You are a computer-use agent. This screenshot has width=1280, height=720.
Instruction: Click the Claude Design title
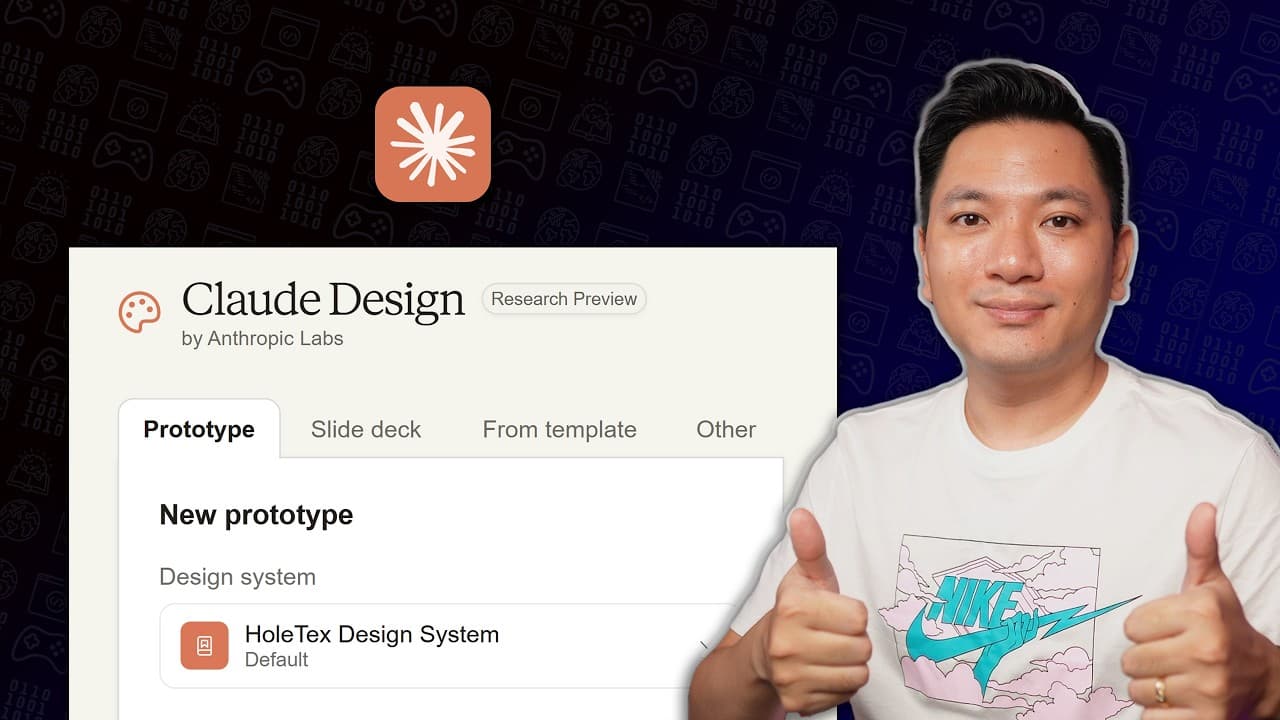coord(323,300)
